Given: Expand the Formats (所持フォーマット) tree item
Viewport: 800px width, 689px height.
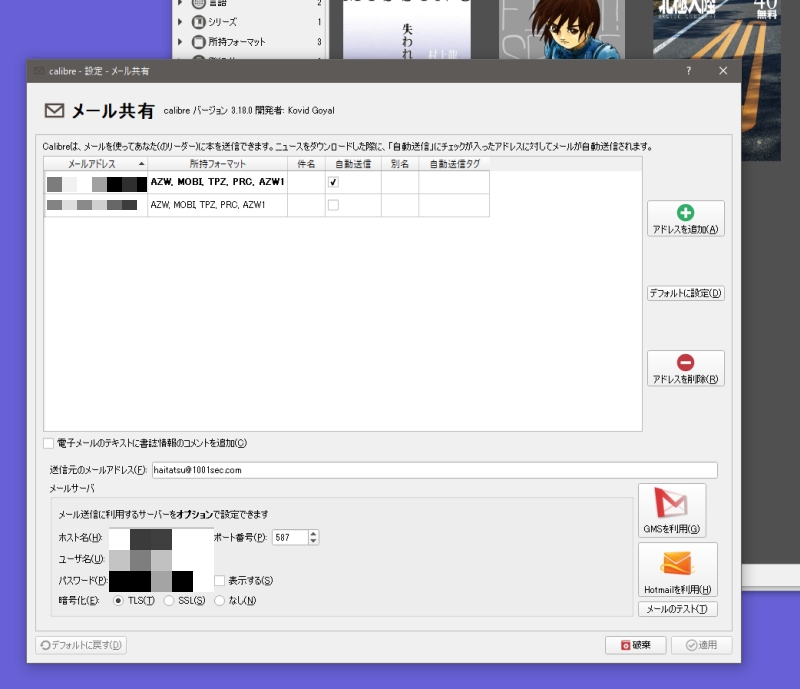Looking at the screenshot, I should click(x=180, y=42).
